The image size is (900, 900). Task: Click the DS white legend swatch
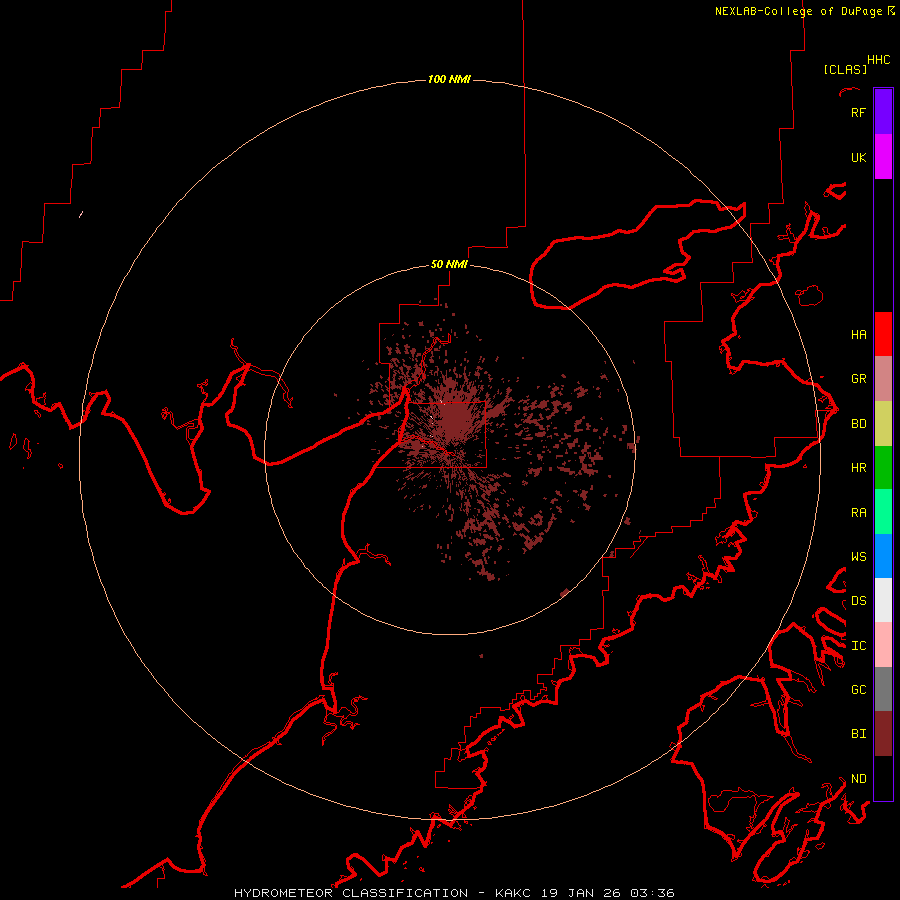click(883, 600)
